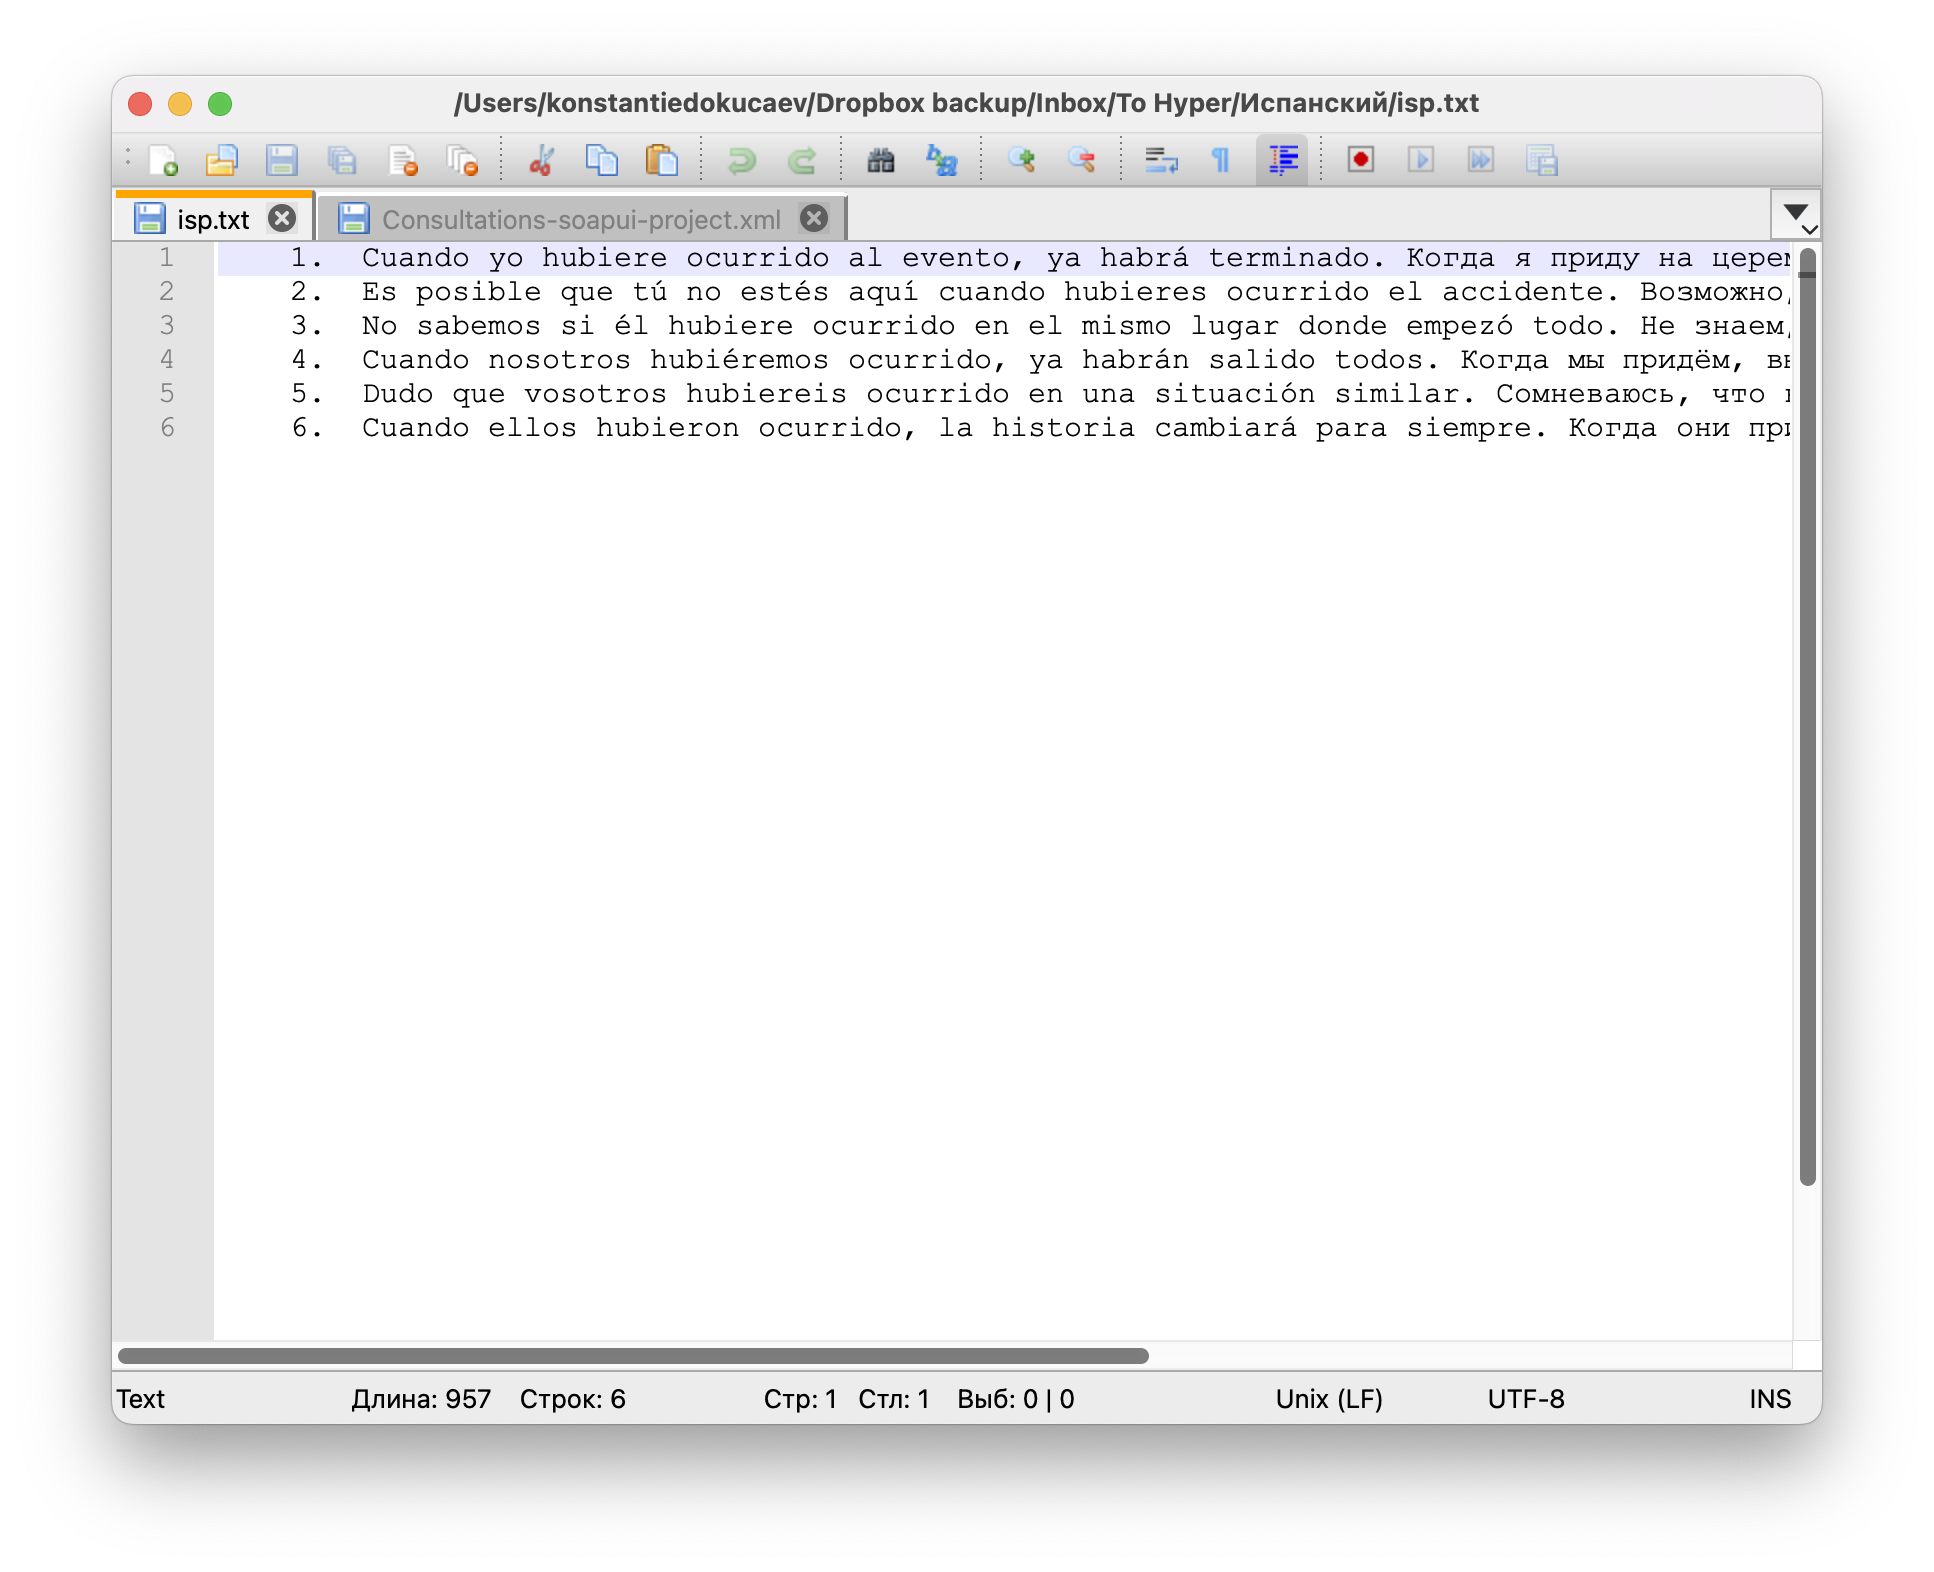The width and height of the screenshot is (1934, 1572).
Task: Click the Undo arrow icon
Action: [x=741, y=160]
